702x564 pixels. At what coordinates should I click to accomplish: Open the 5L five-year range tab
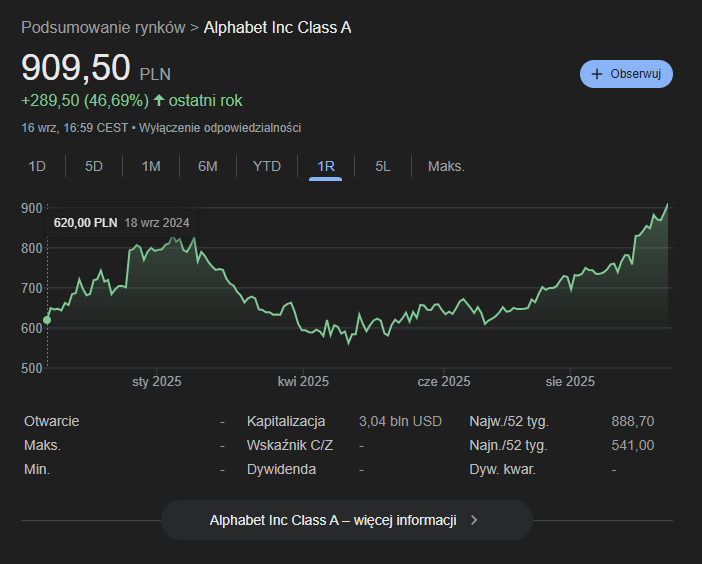[383, 166]
